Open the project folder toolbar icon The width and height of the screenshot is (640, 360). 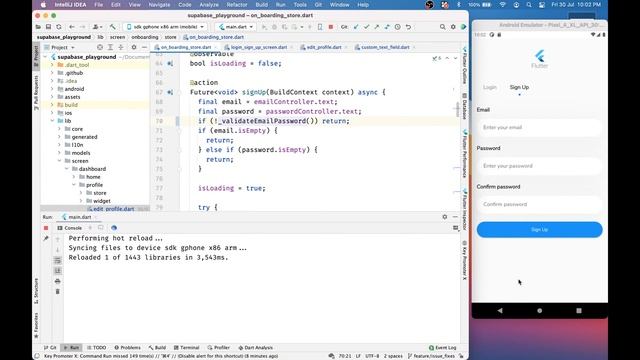click(38, 27)
